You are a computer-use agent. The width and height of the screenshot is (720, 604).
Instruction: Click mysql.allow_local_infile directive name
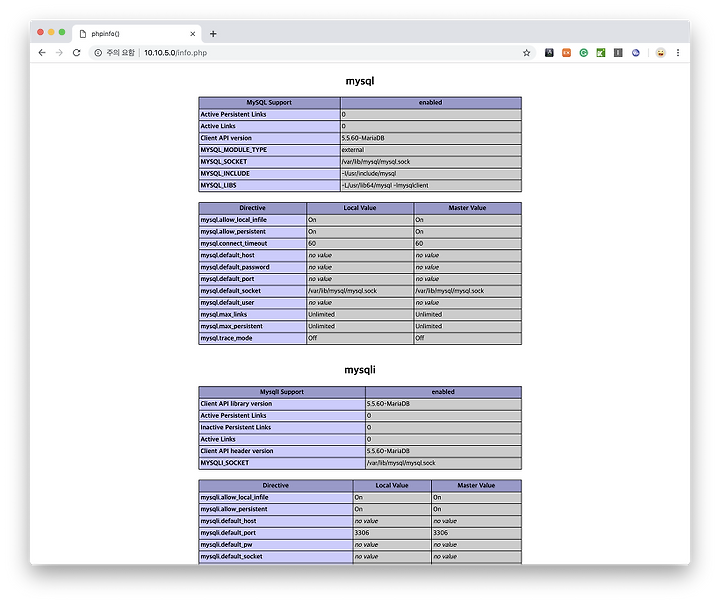[233, 220]
